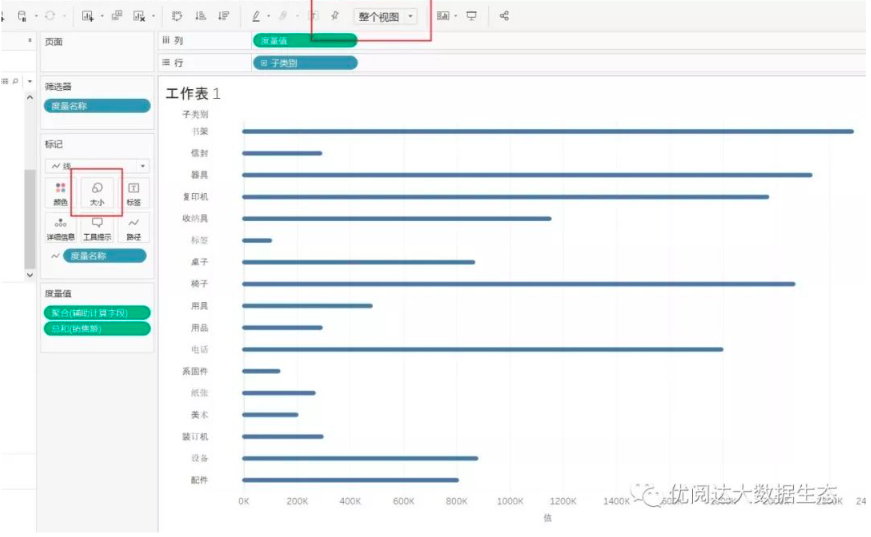Image resolution: width=871 pixels, height=537 pixels.
Task: Select the 子类别 pill on Rows shelf
Action: pos(304,63)
